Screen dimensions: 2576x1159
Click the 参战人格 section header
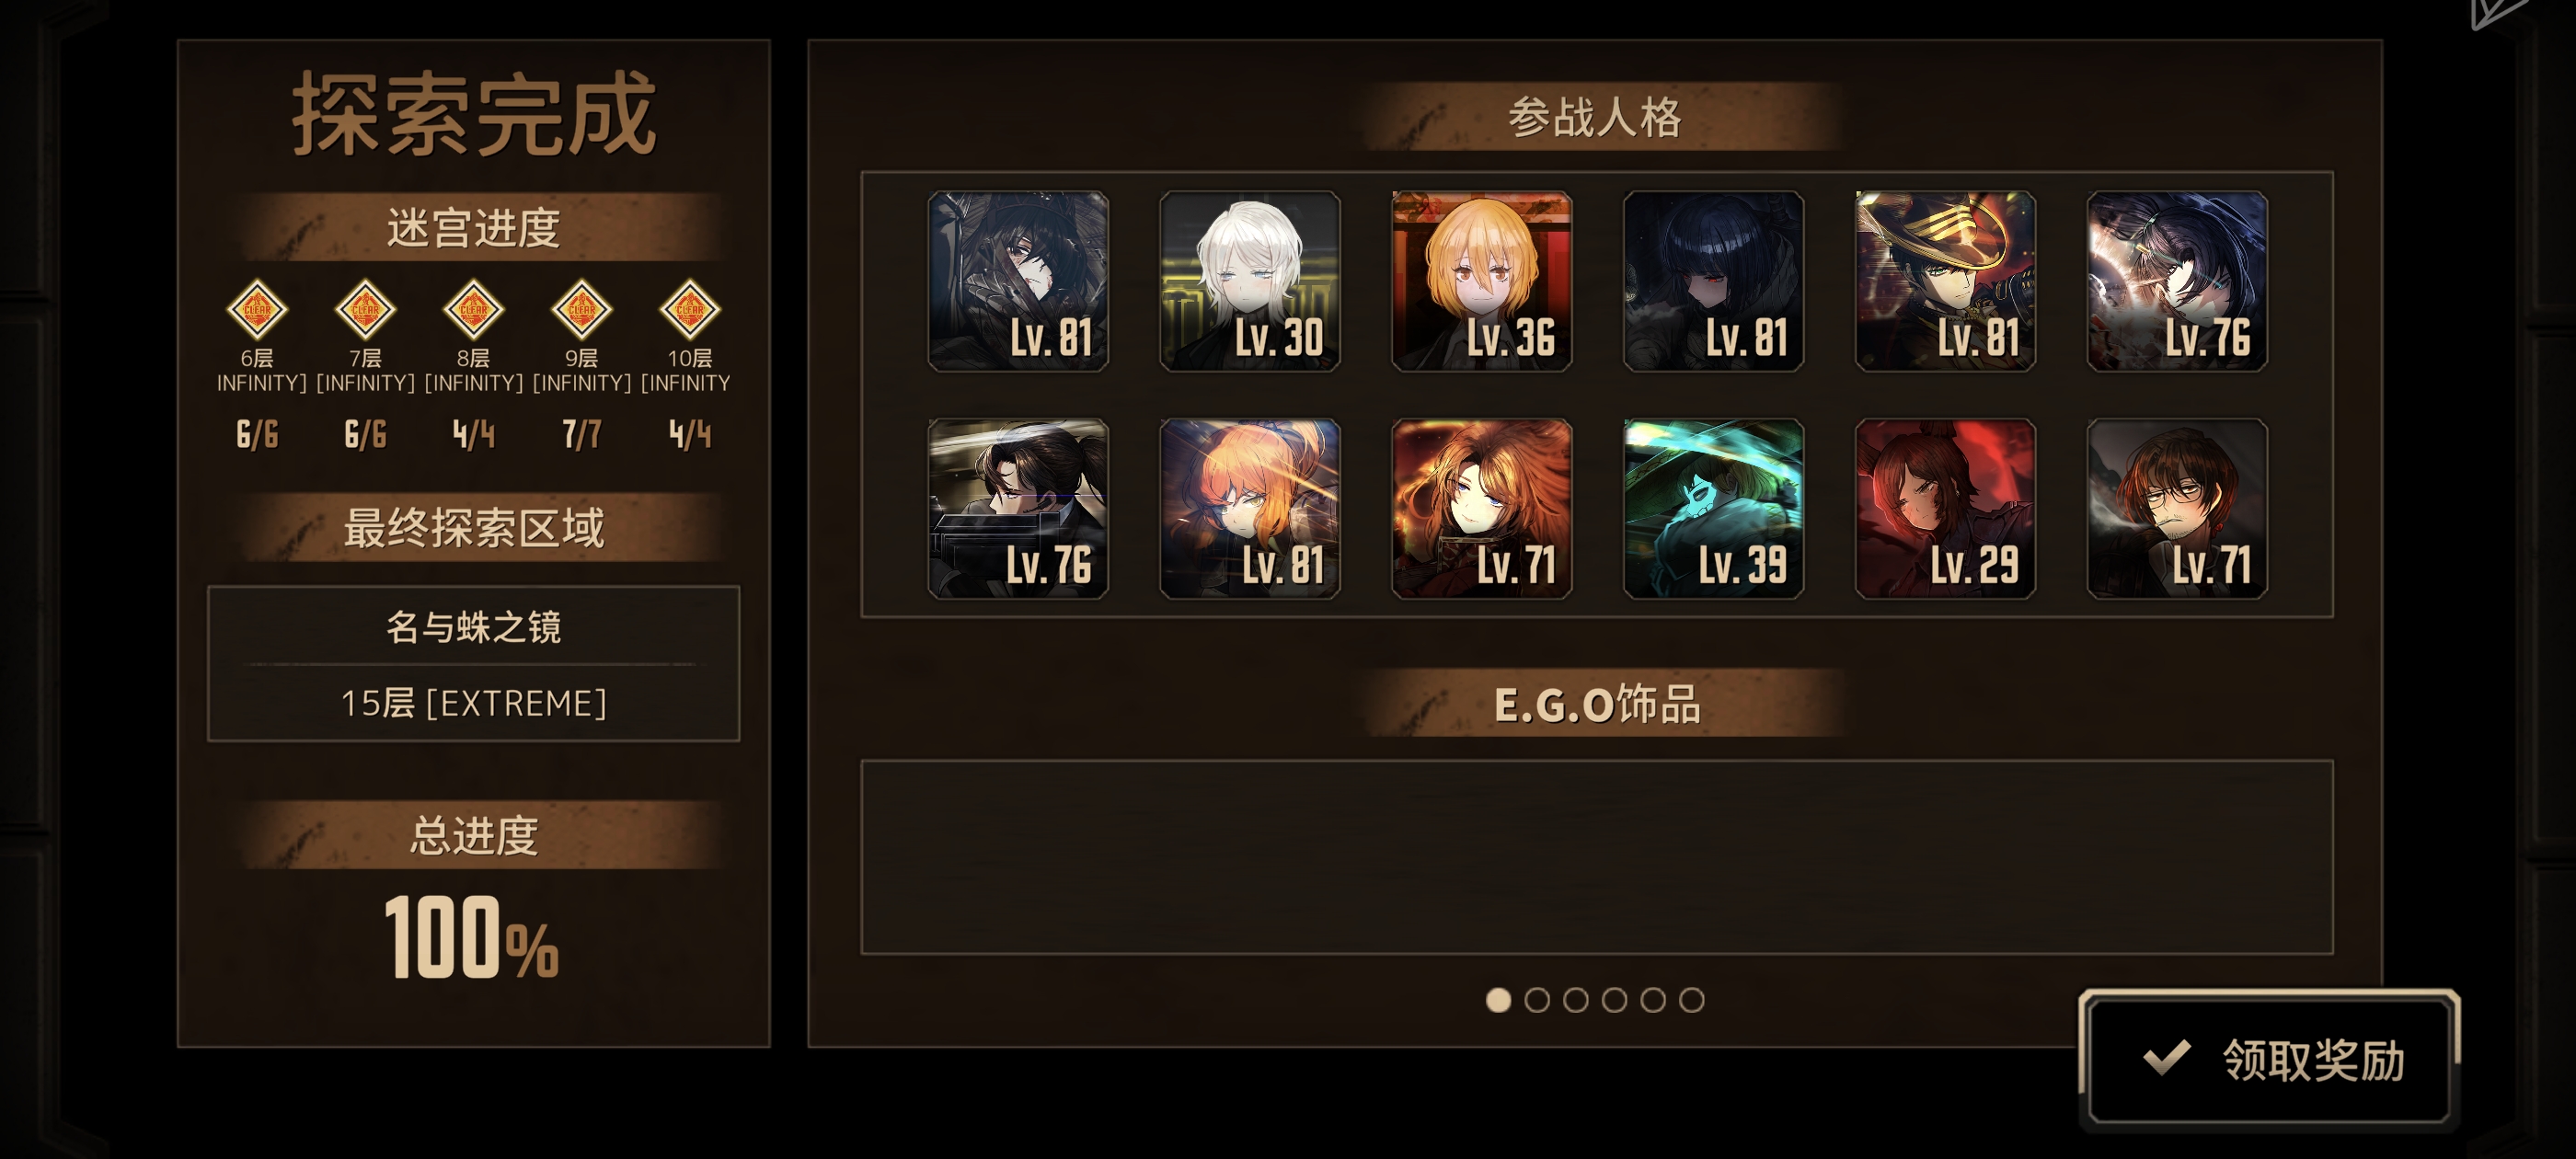[x=1595, y=117]
